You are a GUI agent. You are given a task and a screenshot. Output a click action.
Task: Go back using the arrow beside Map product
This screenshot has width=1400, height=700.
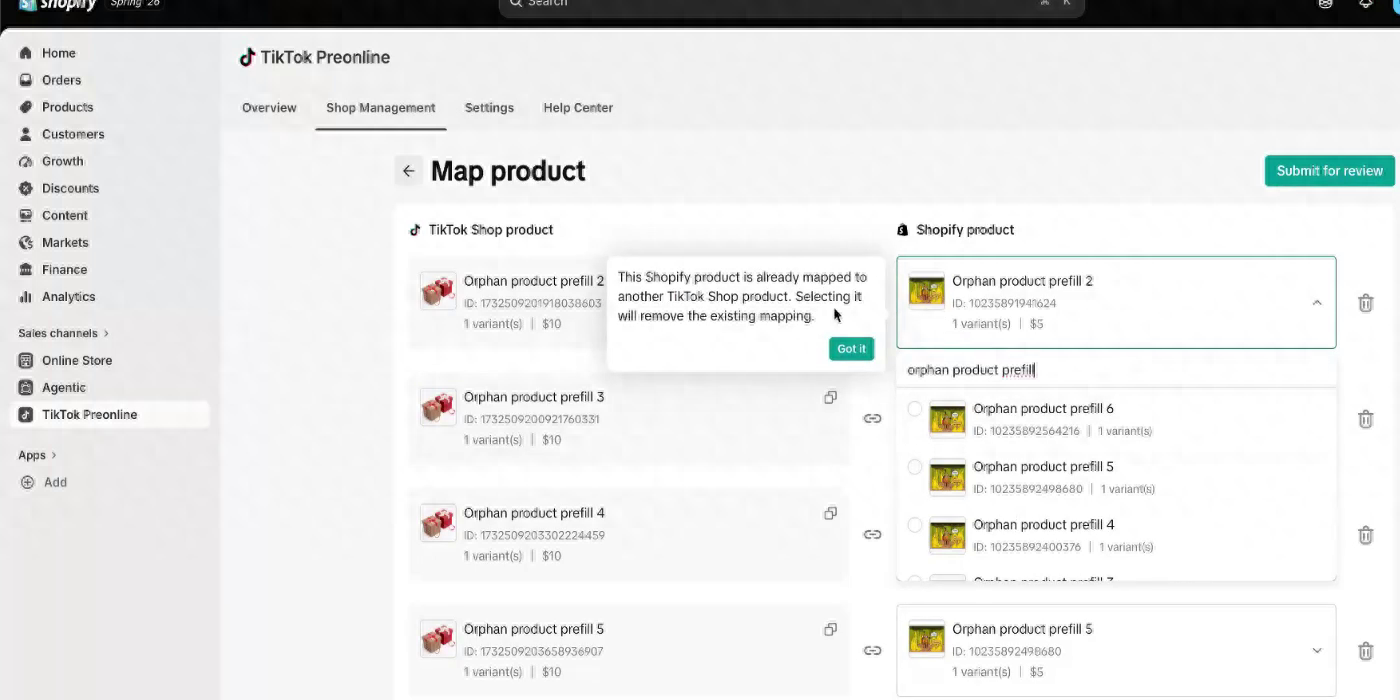[408, 171]
